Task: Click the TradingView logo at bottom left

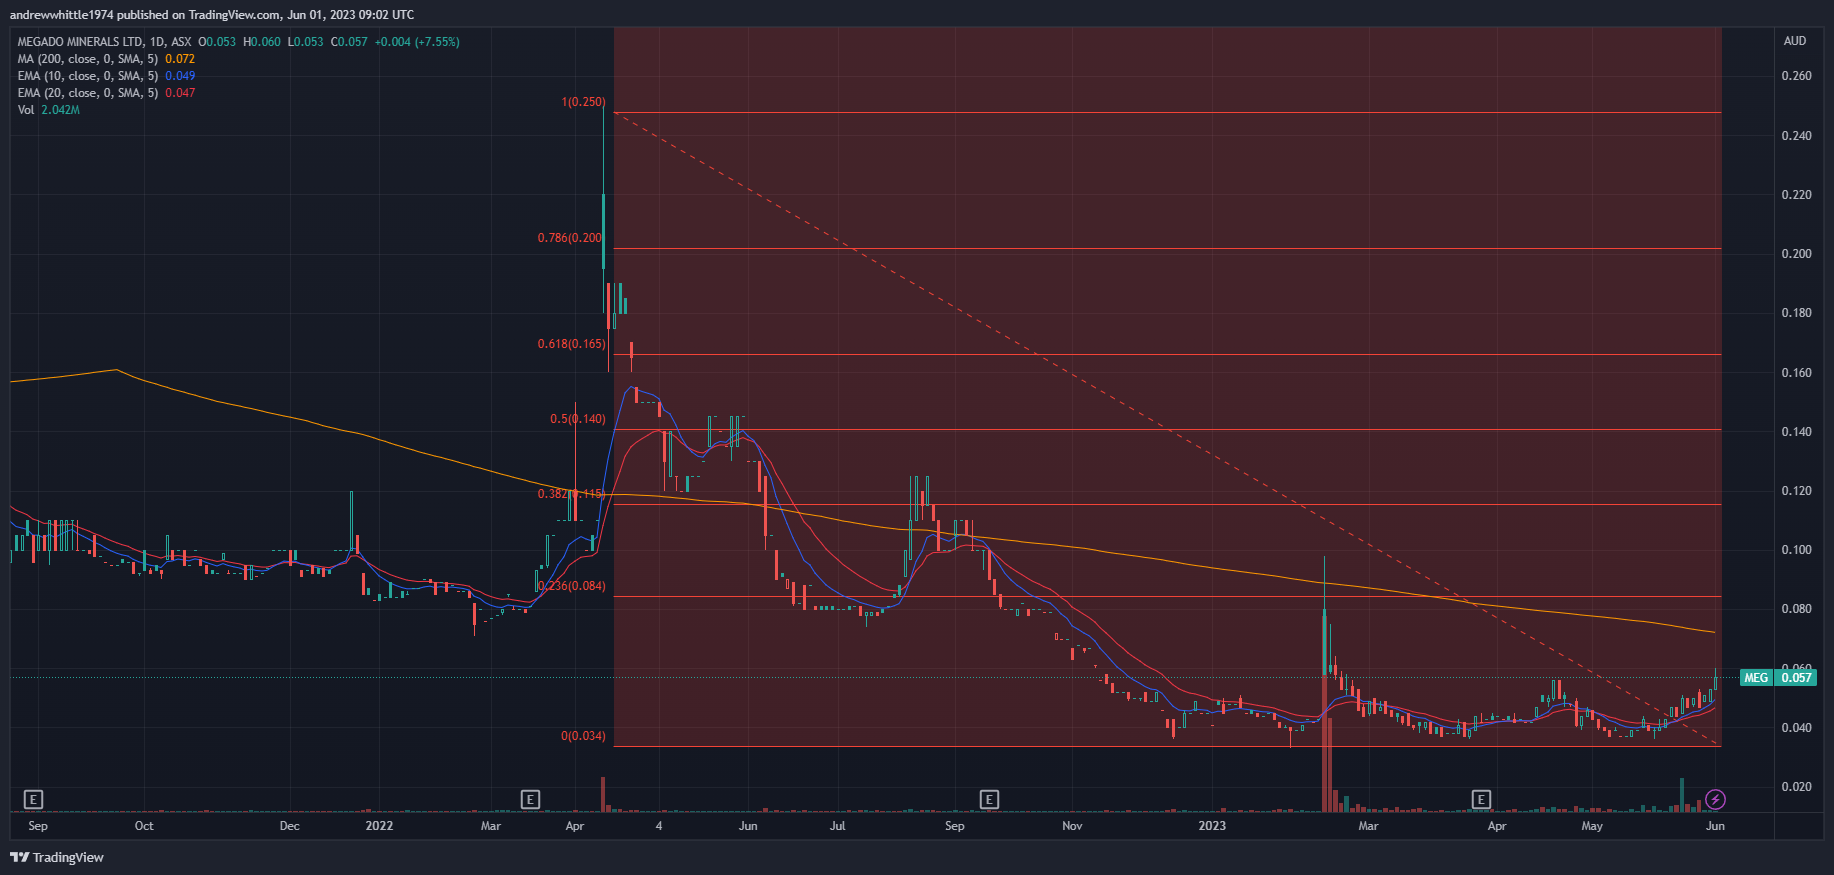Action: point(57,857)
